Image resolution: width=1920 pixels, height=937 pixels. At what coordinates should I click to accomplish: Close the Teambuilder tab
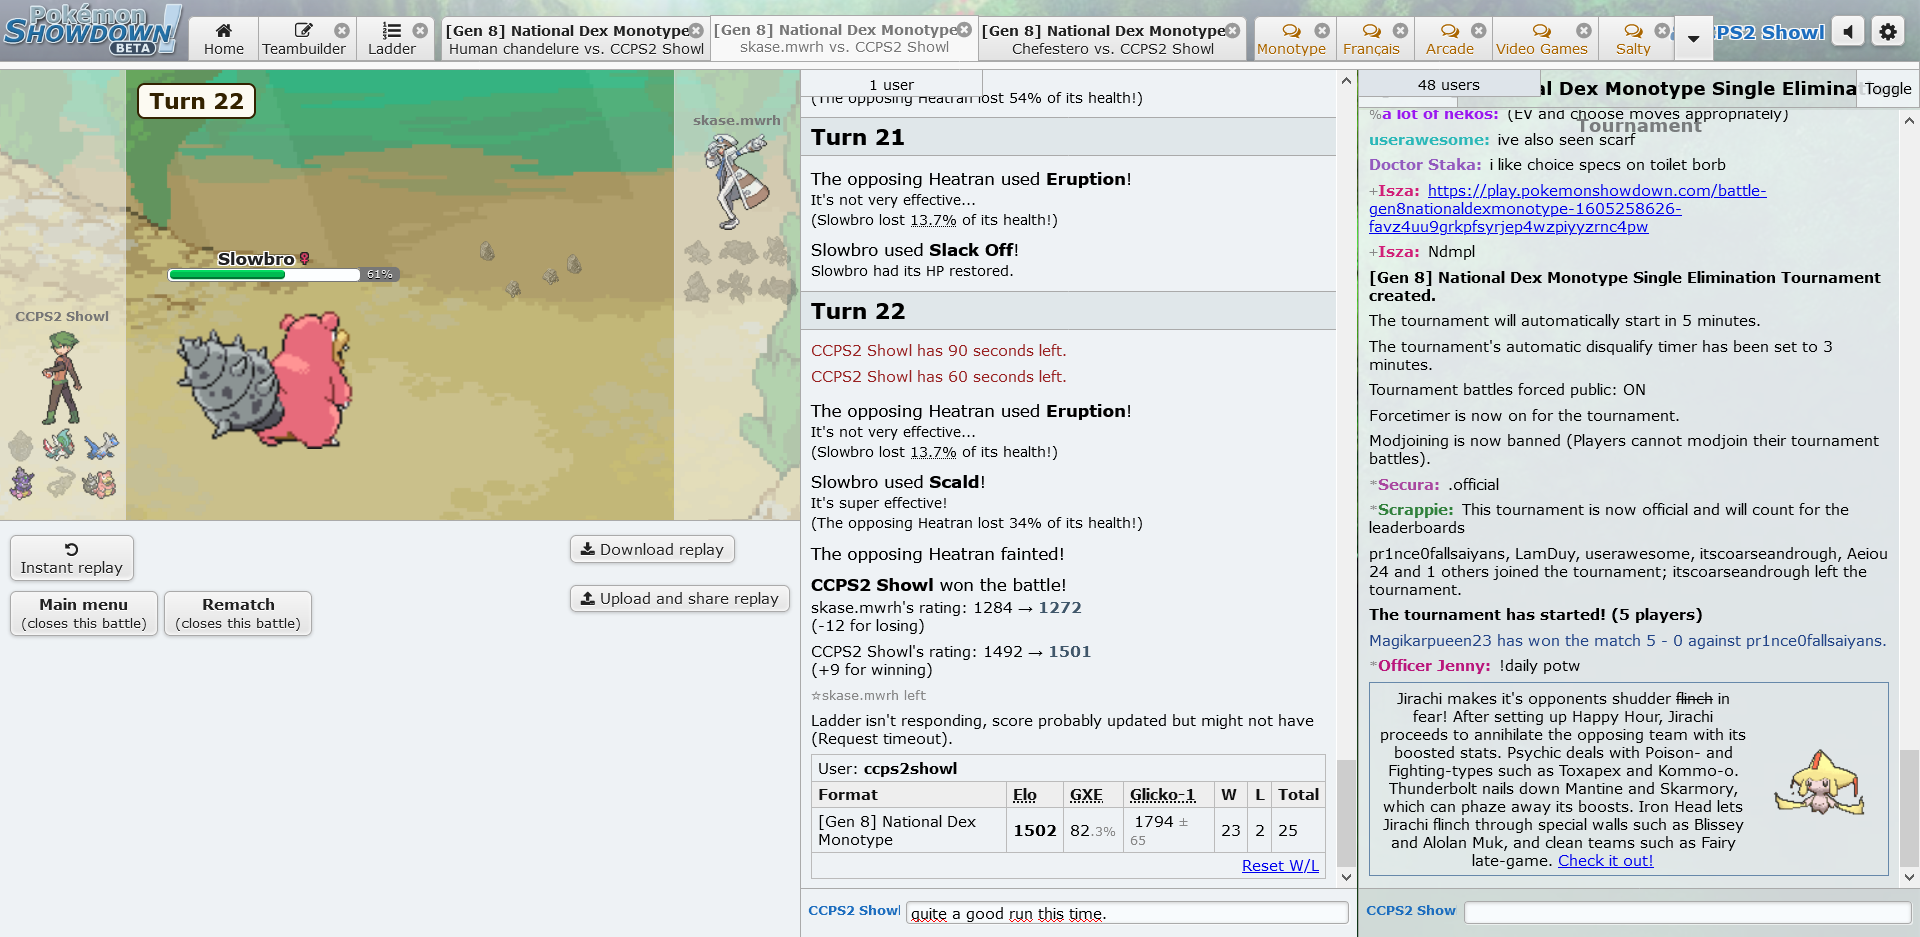pyautogui.click(x=342, y=31)
